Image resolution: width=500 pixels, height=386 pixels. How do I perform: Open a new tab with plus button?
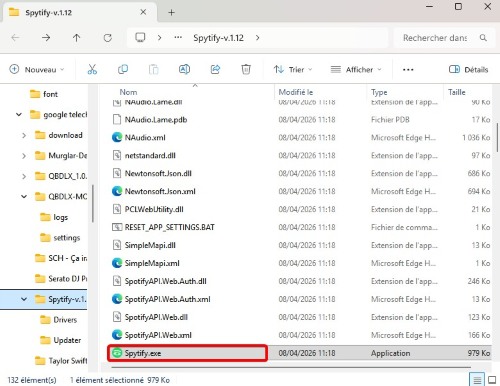point(171,13)
